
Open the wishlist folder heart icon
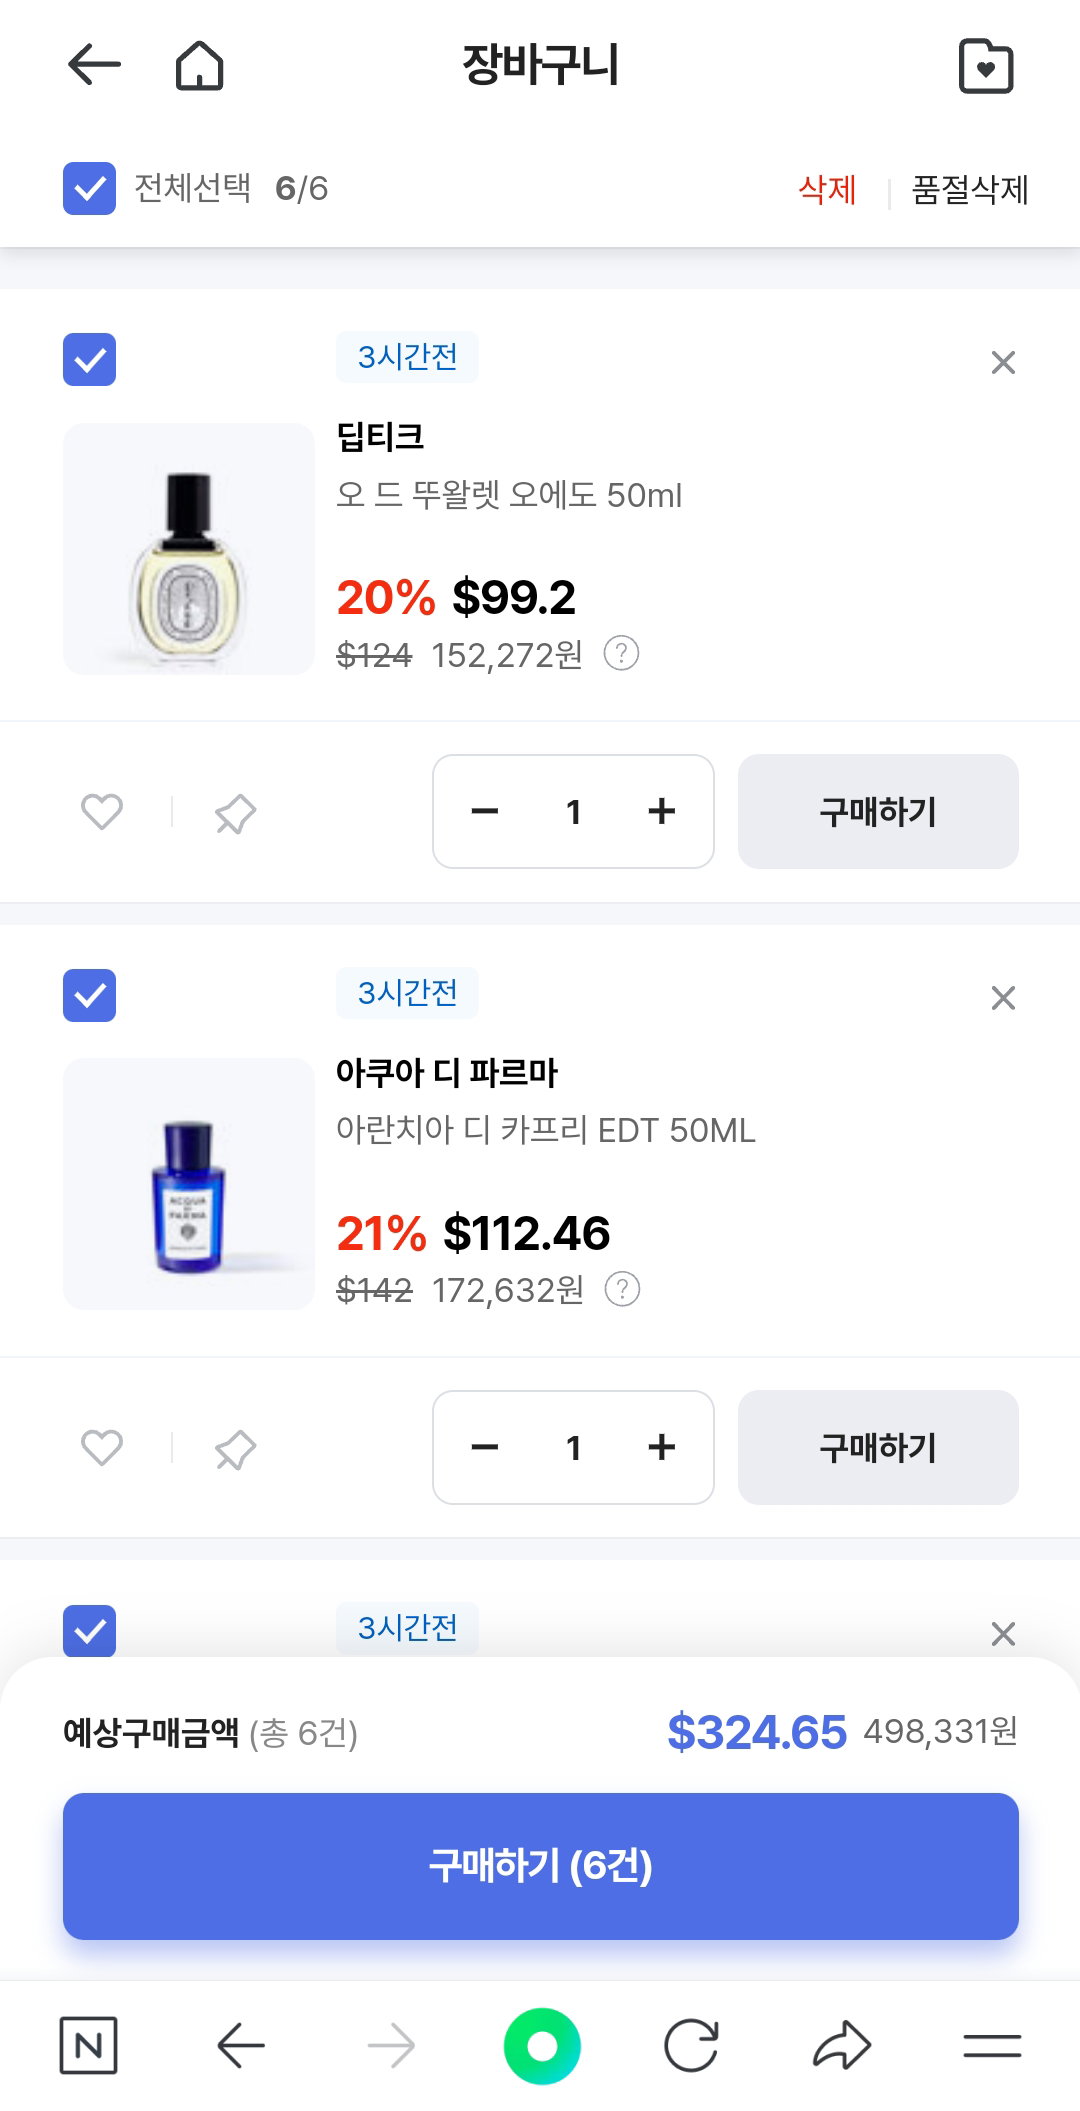tap(986, 66)
